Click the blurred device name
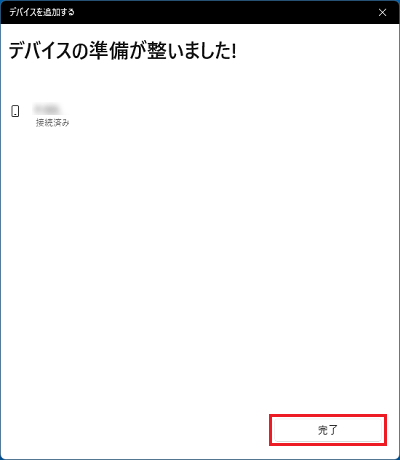The height and width of the screenshot is (460, 400). (47, 109)
